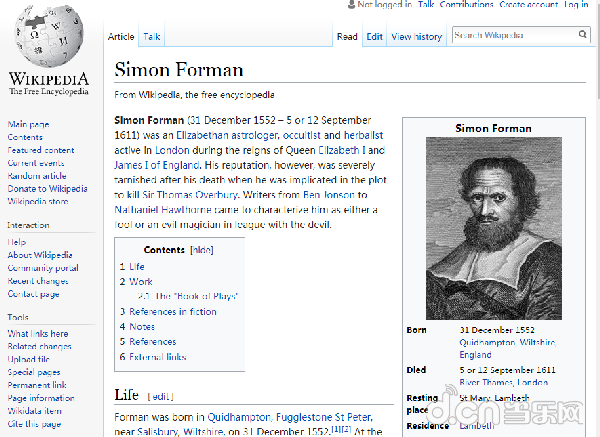Screen dimensions: 600x437
Task: Click the Log in link
Action: (x=576, y=4)
